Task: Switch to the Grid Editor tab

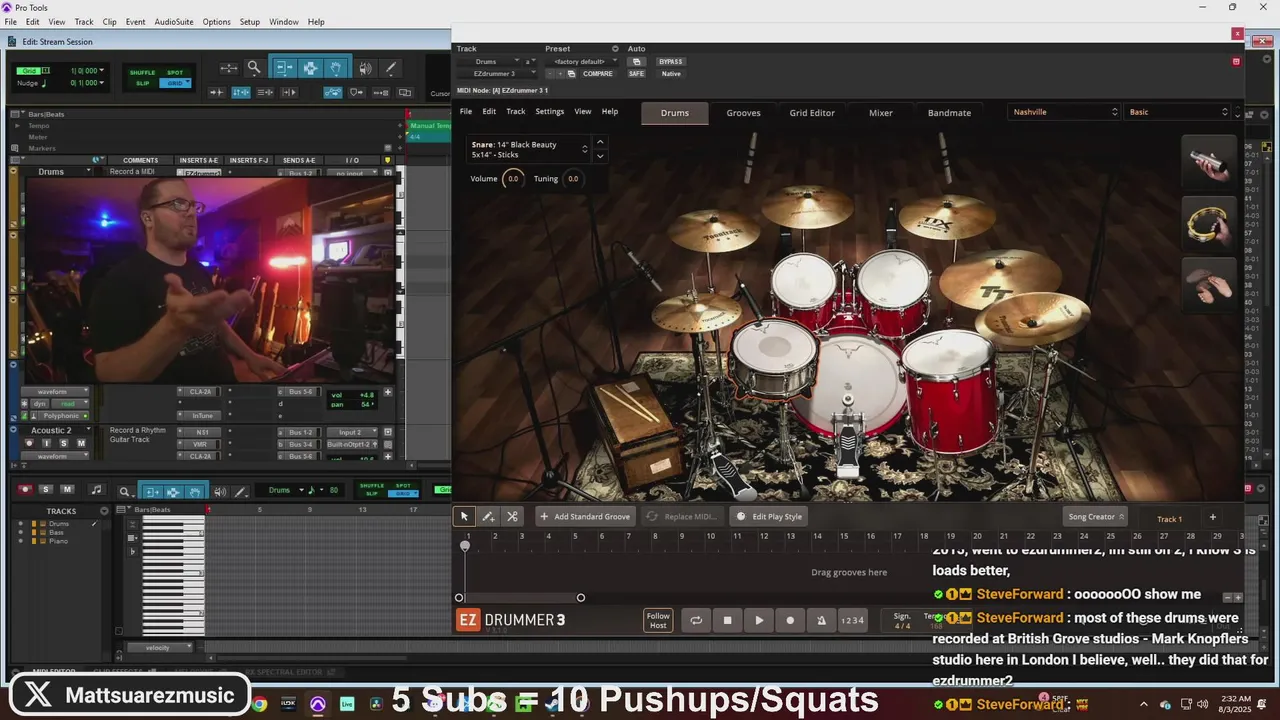Action: [x=812, y=113]
